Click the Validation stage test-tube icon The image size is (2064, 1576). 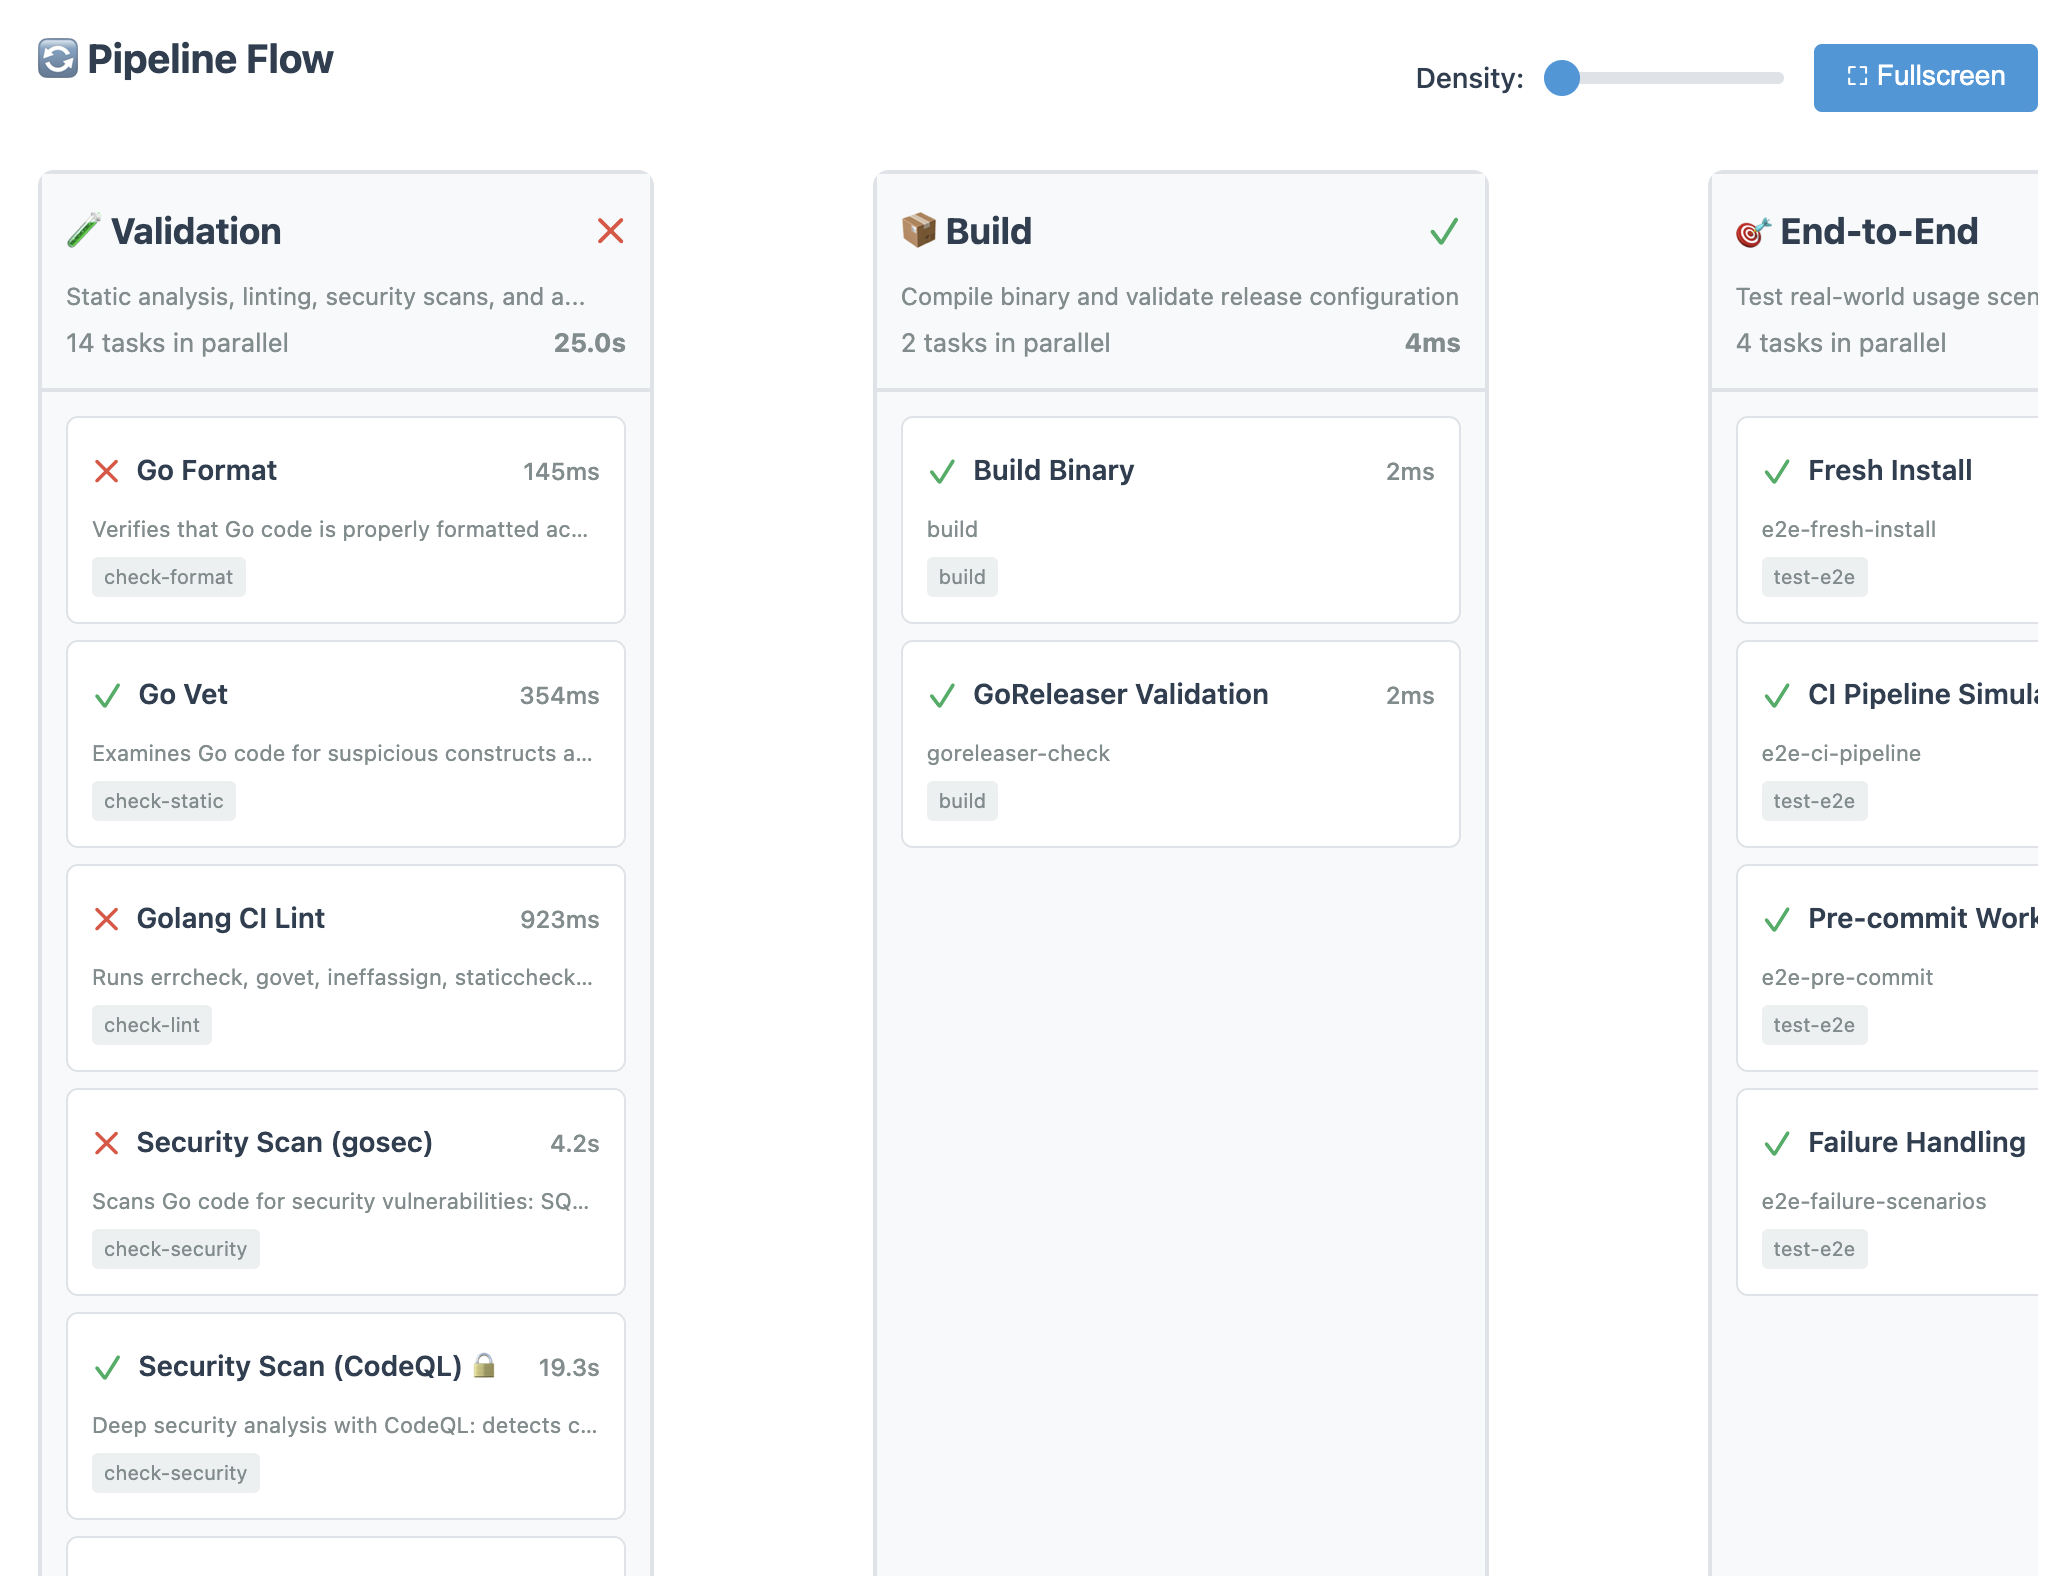tap(84, 231)
